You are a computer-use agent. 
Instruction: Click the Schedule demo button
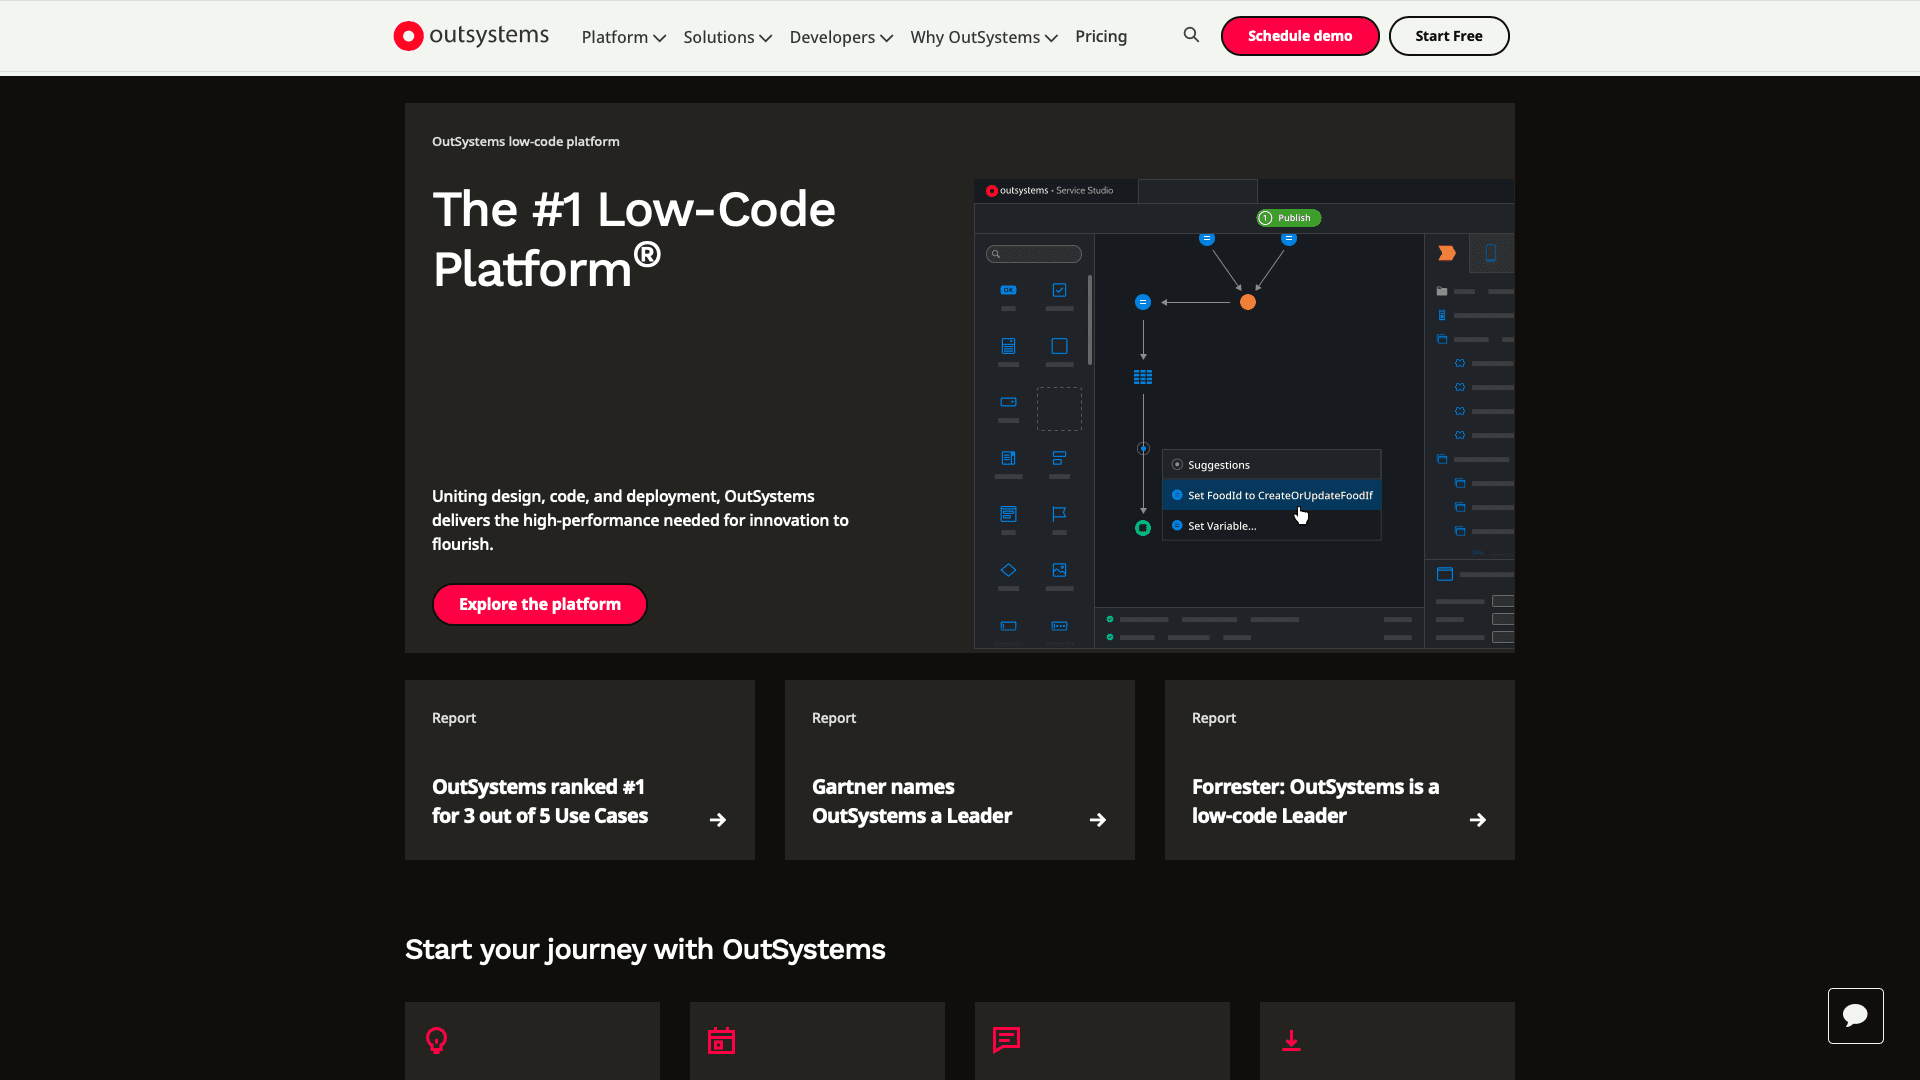click(1300, 36)
